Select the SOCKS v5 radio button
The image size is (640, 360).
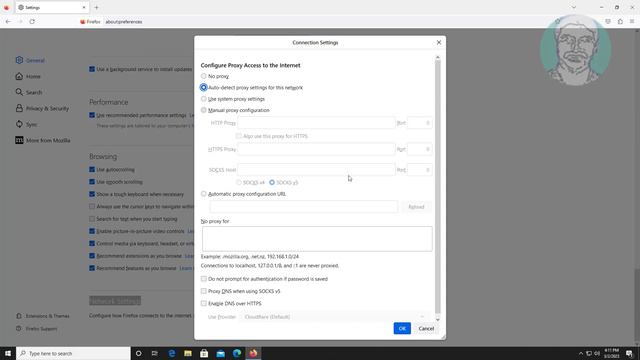click(x=272, y=182)
